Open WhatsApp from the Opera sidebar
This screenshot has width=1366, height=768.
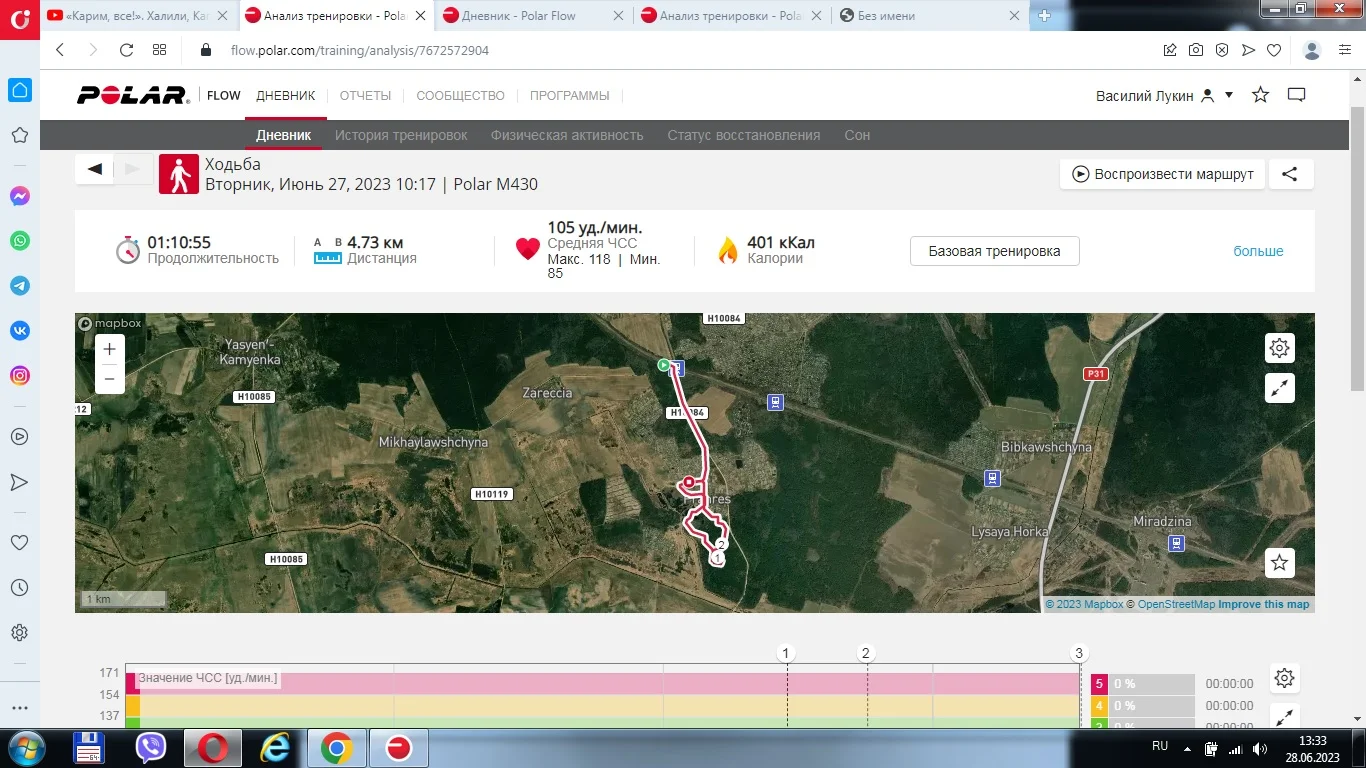(20, 241)
